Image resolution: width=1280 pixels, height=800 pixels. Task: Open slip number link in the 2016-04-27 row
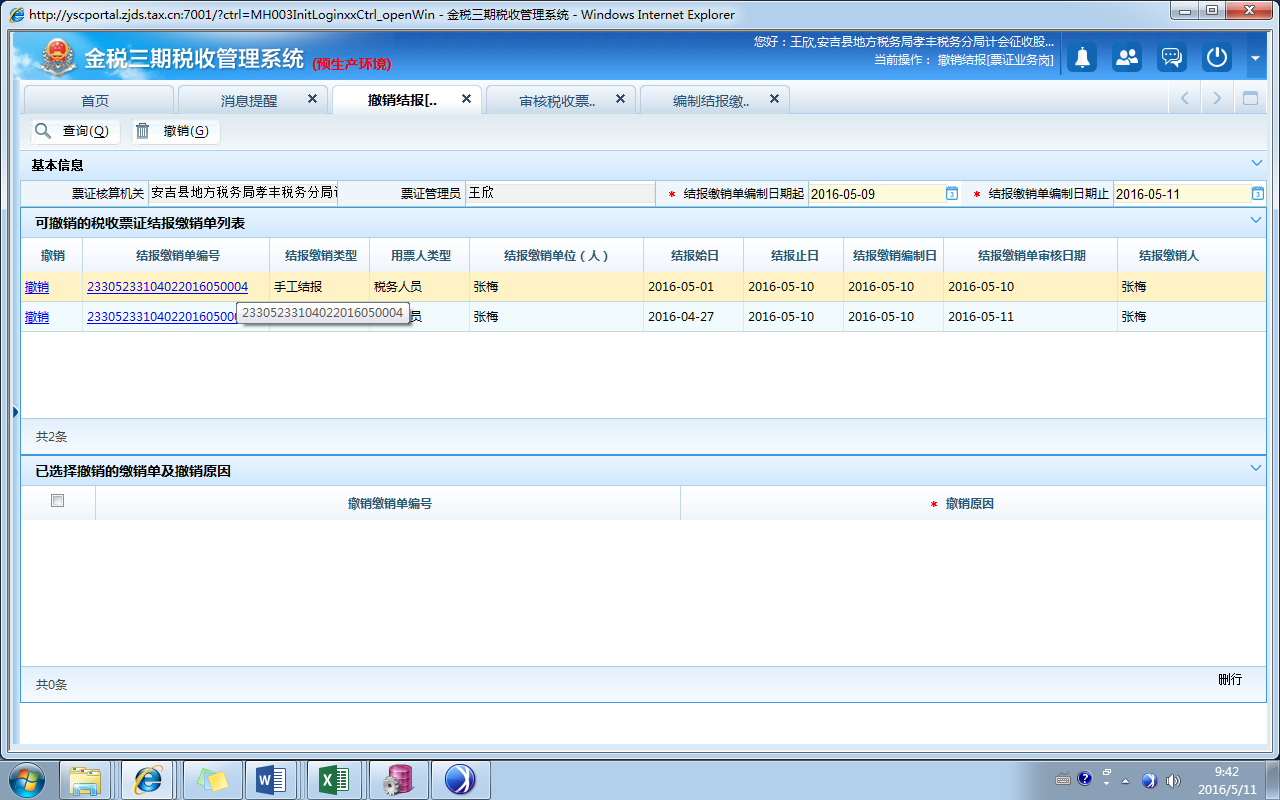coord(163,317)
